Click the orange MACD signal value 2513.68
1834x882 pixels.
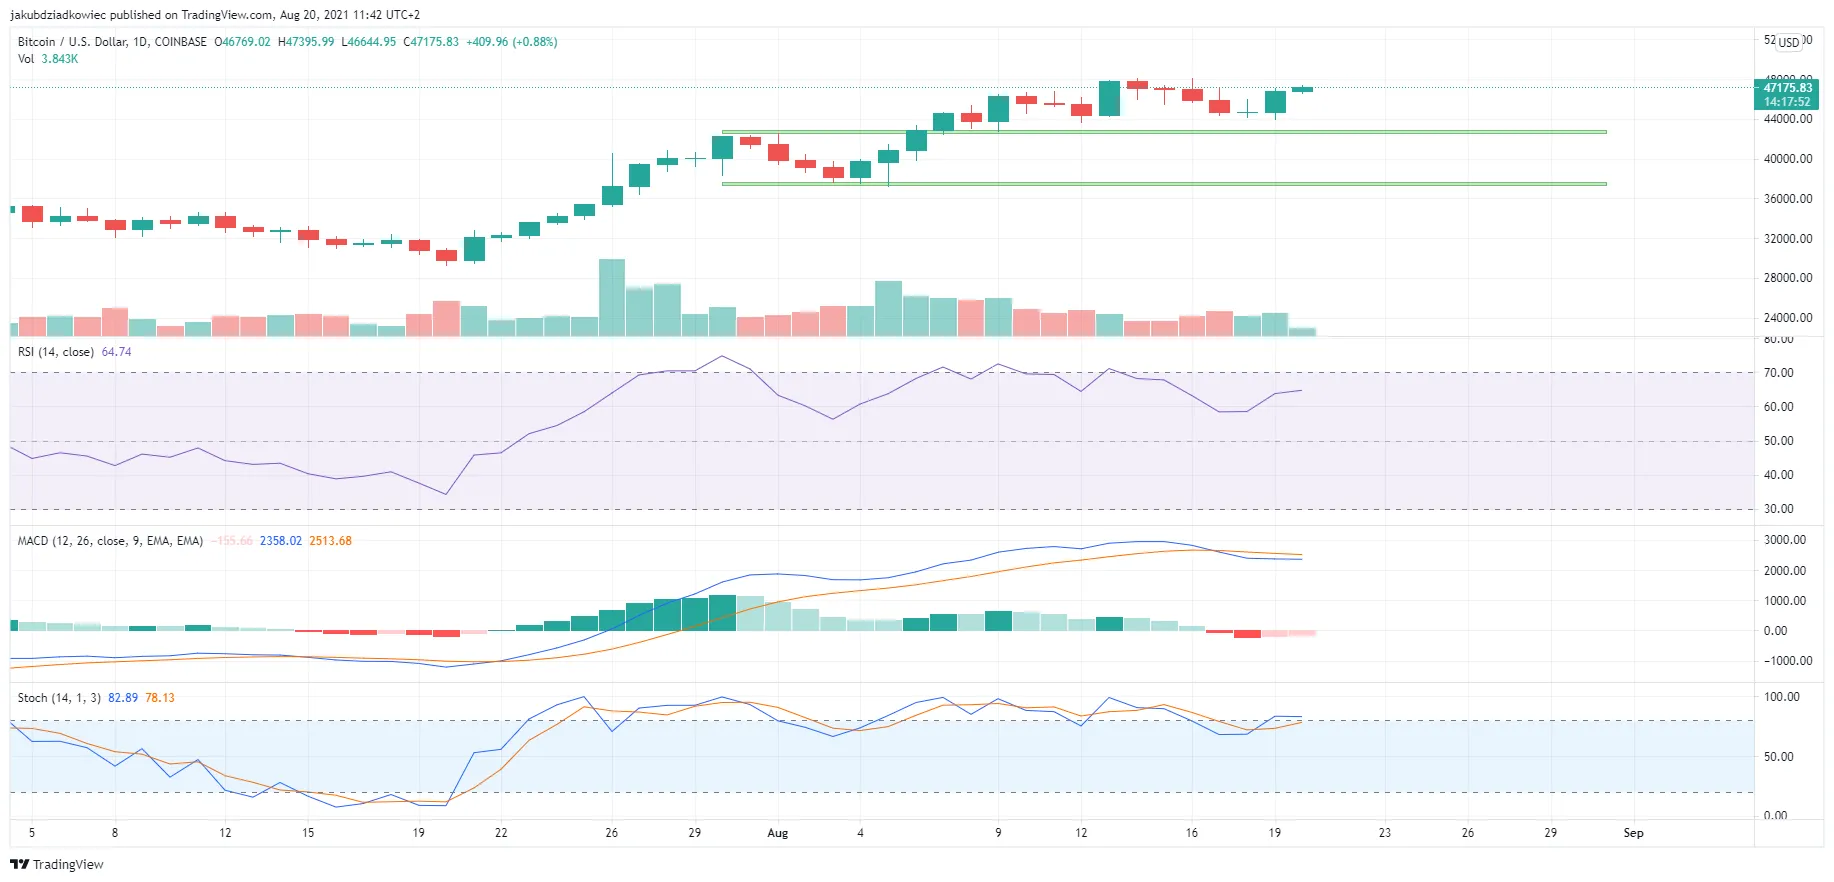click(x=330, y=541)
